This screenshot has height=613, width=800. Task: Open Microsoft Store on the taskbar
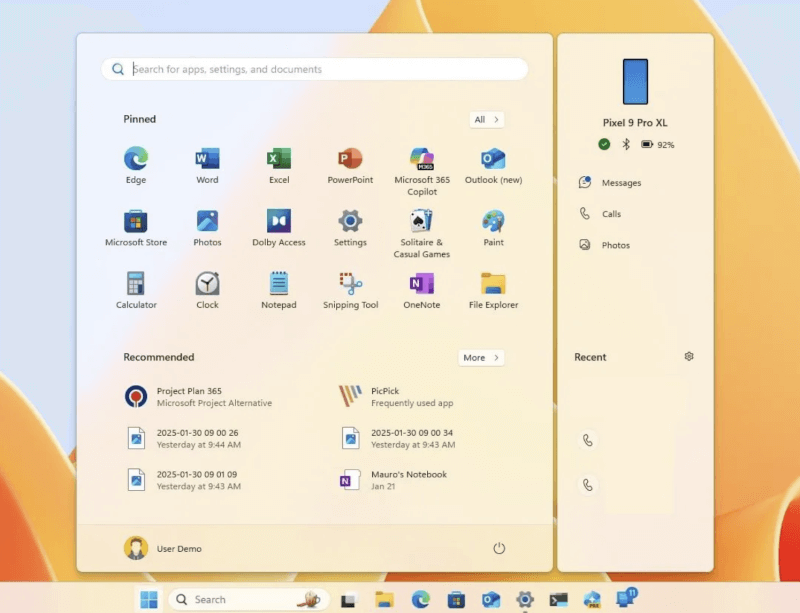(456, 599)
